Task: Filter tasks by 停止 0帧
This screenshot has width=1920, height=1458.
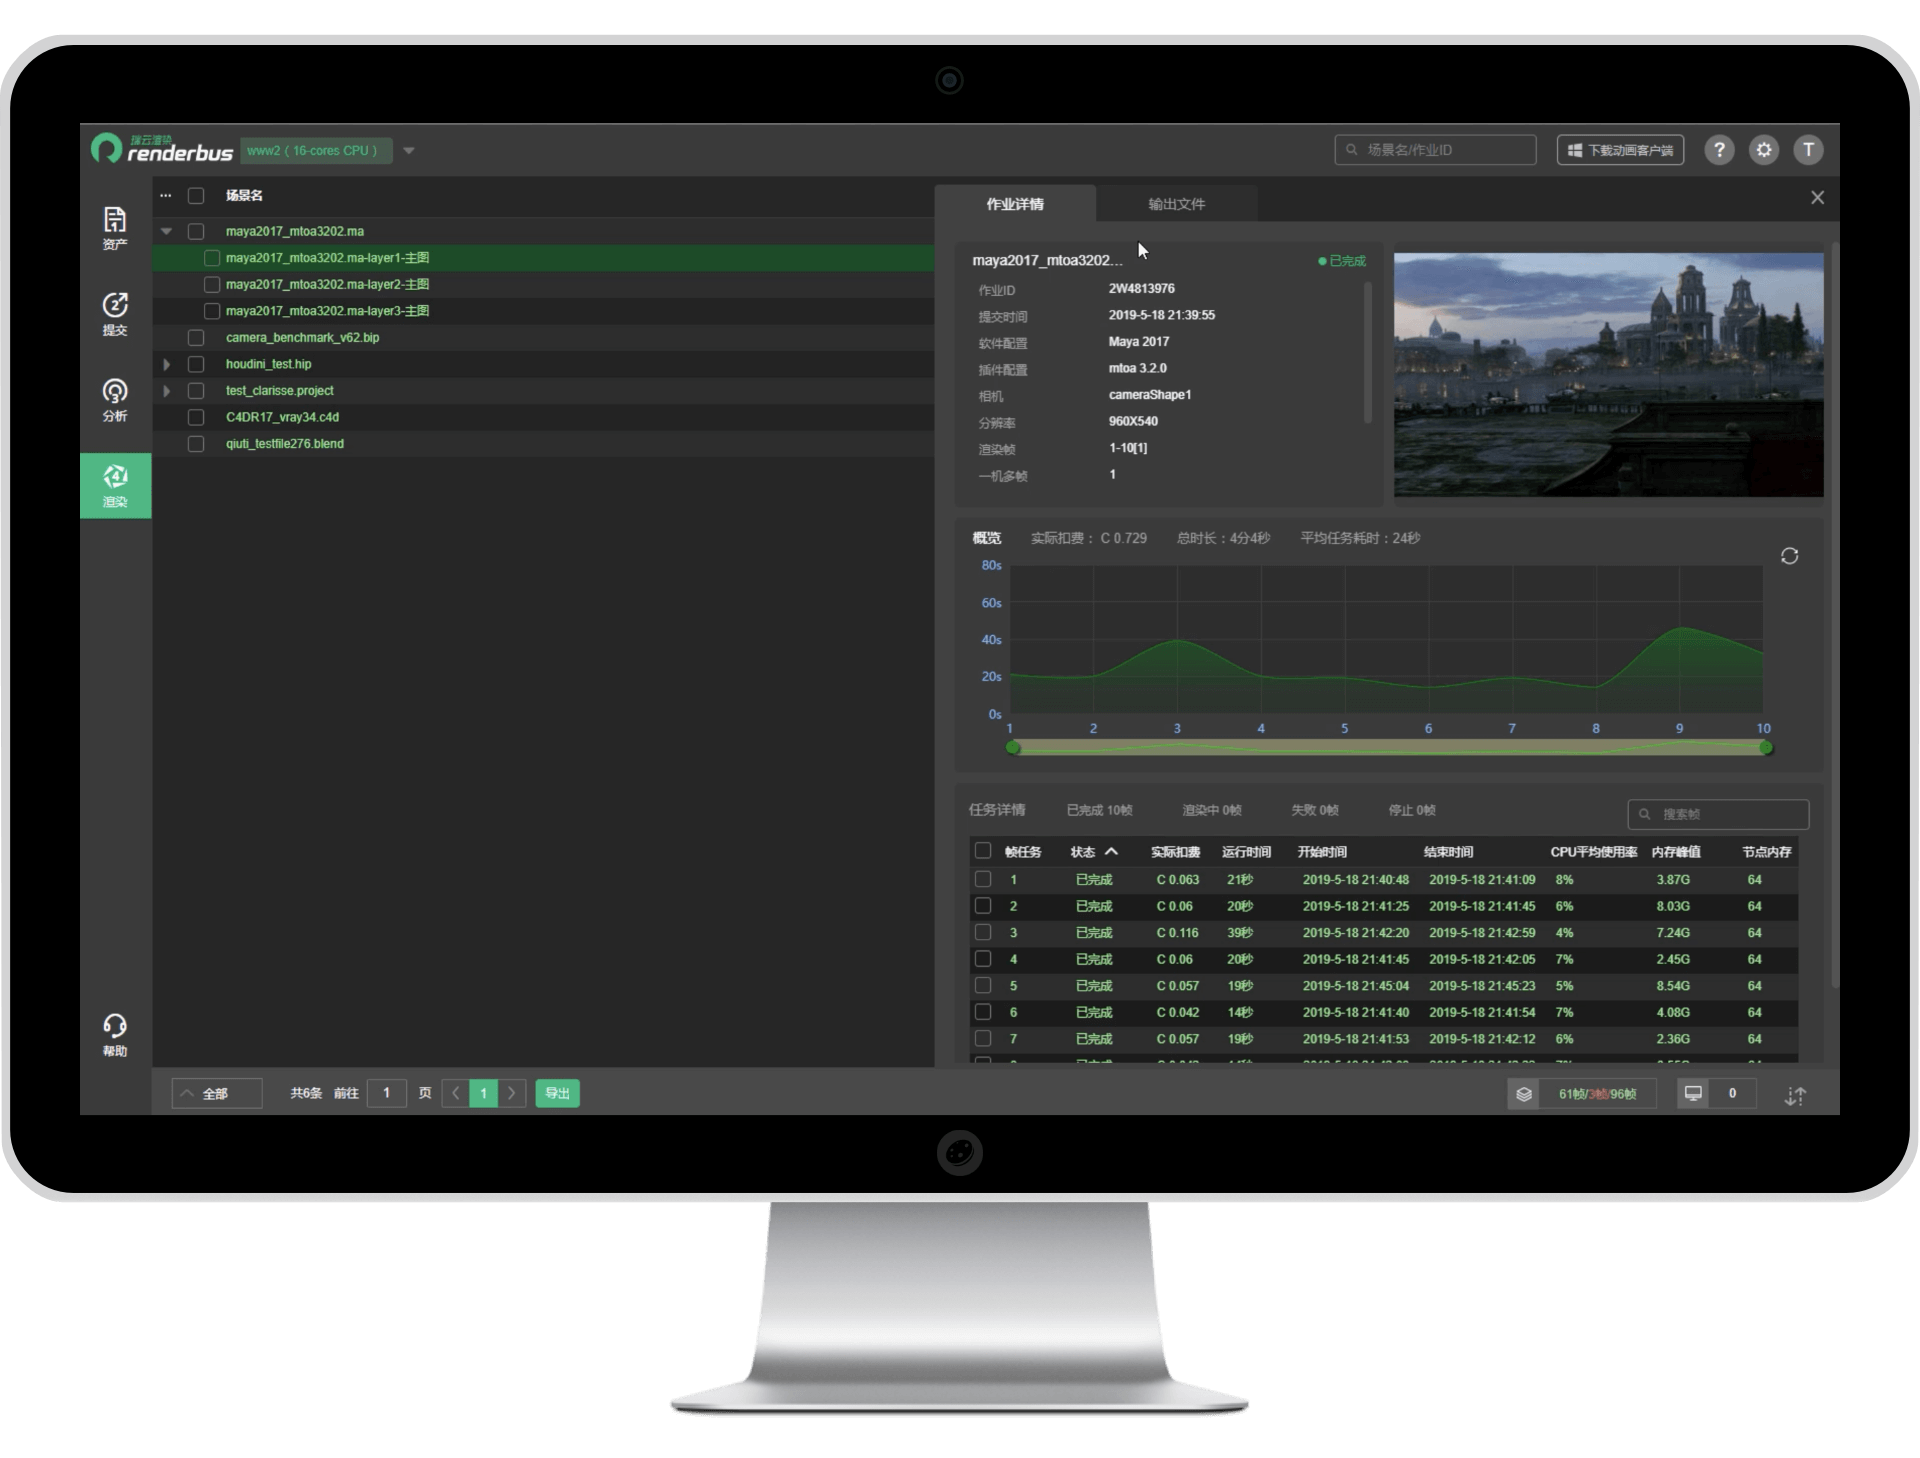Action: [1412, 810]
